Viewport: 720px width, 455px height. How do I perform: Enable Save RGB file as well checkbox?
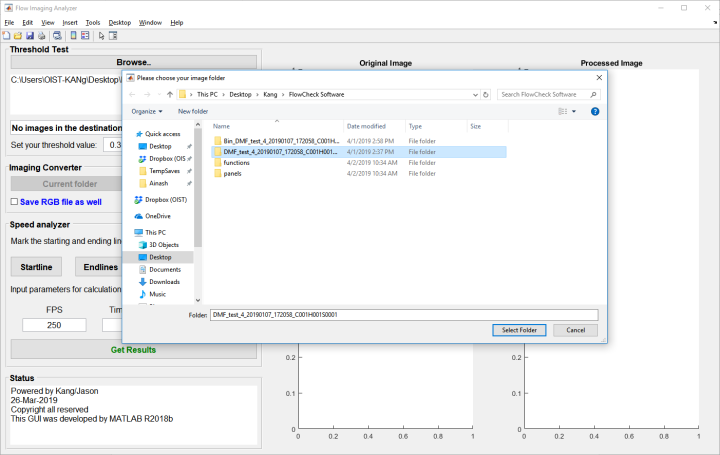(x=14, y=201)
